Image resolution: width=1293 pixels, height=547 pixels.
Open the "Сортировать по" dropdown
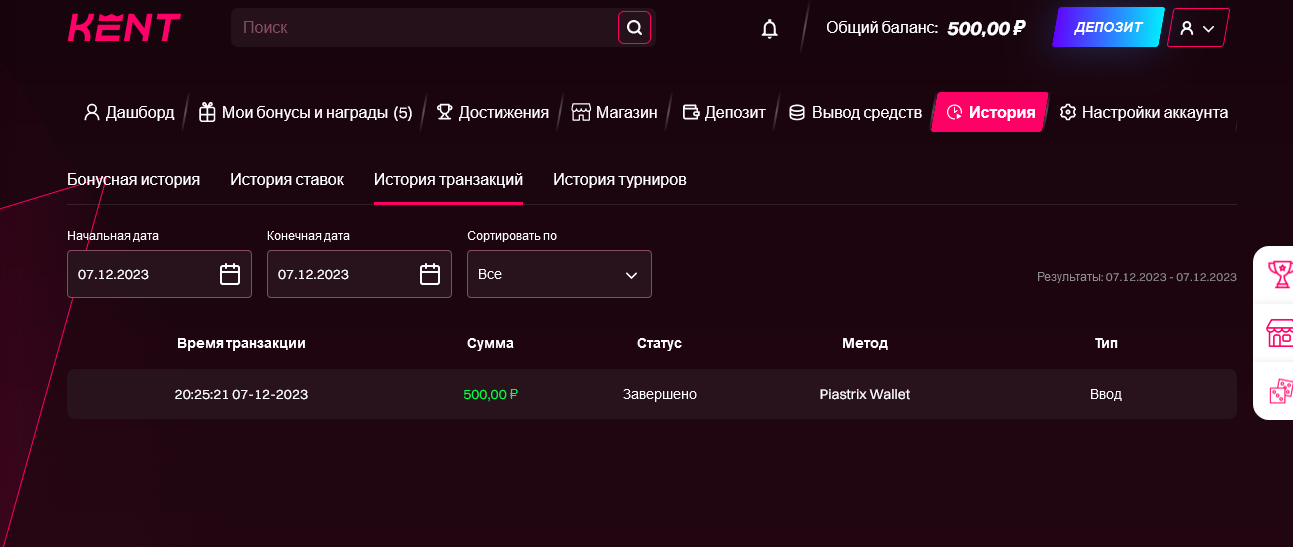(x=559, y=274)
